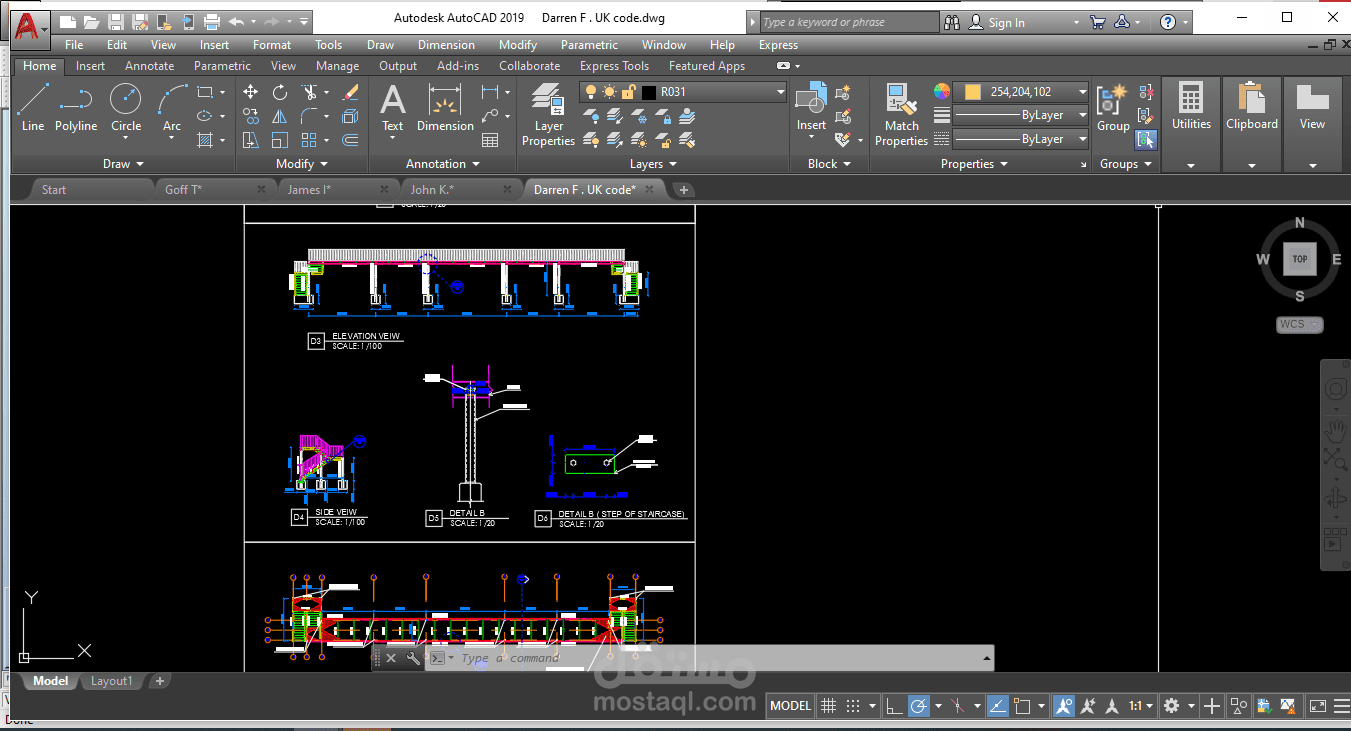
Task: Activate the Arc tool
Action: point(172,108)
